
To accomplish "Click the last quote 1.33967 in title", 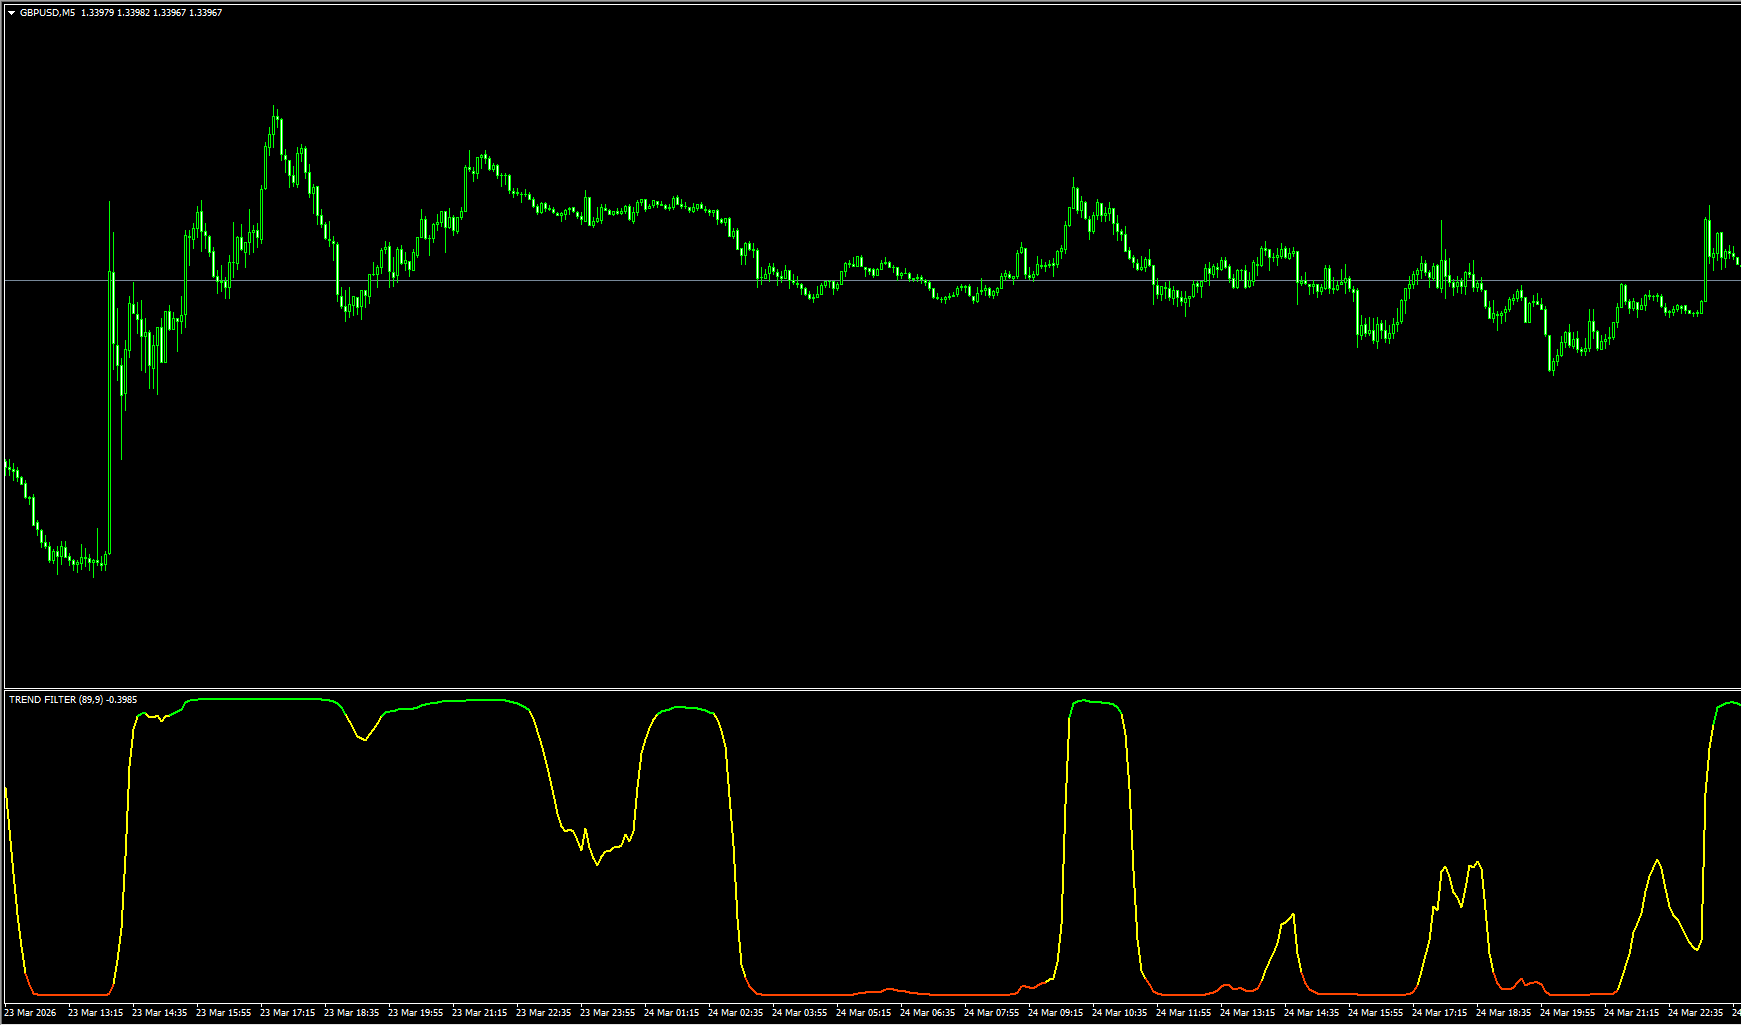I will coord(207,11).
